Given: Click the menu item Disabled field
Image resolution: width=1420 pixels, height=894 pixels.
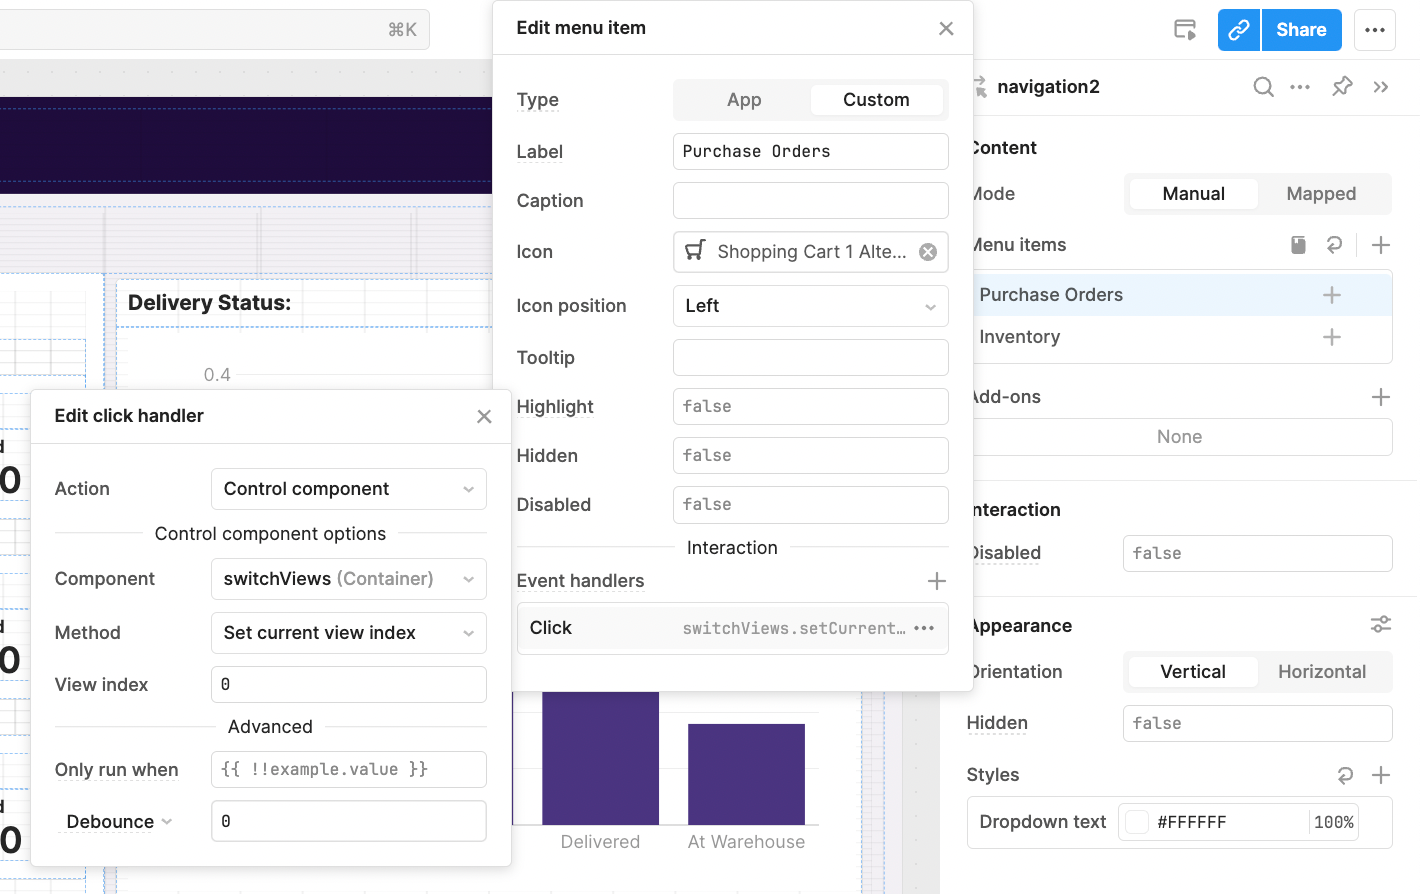Looking at the screenshot, I should point(810,505).
